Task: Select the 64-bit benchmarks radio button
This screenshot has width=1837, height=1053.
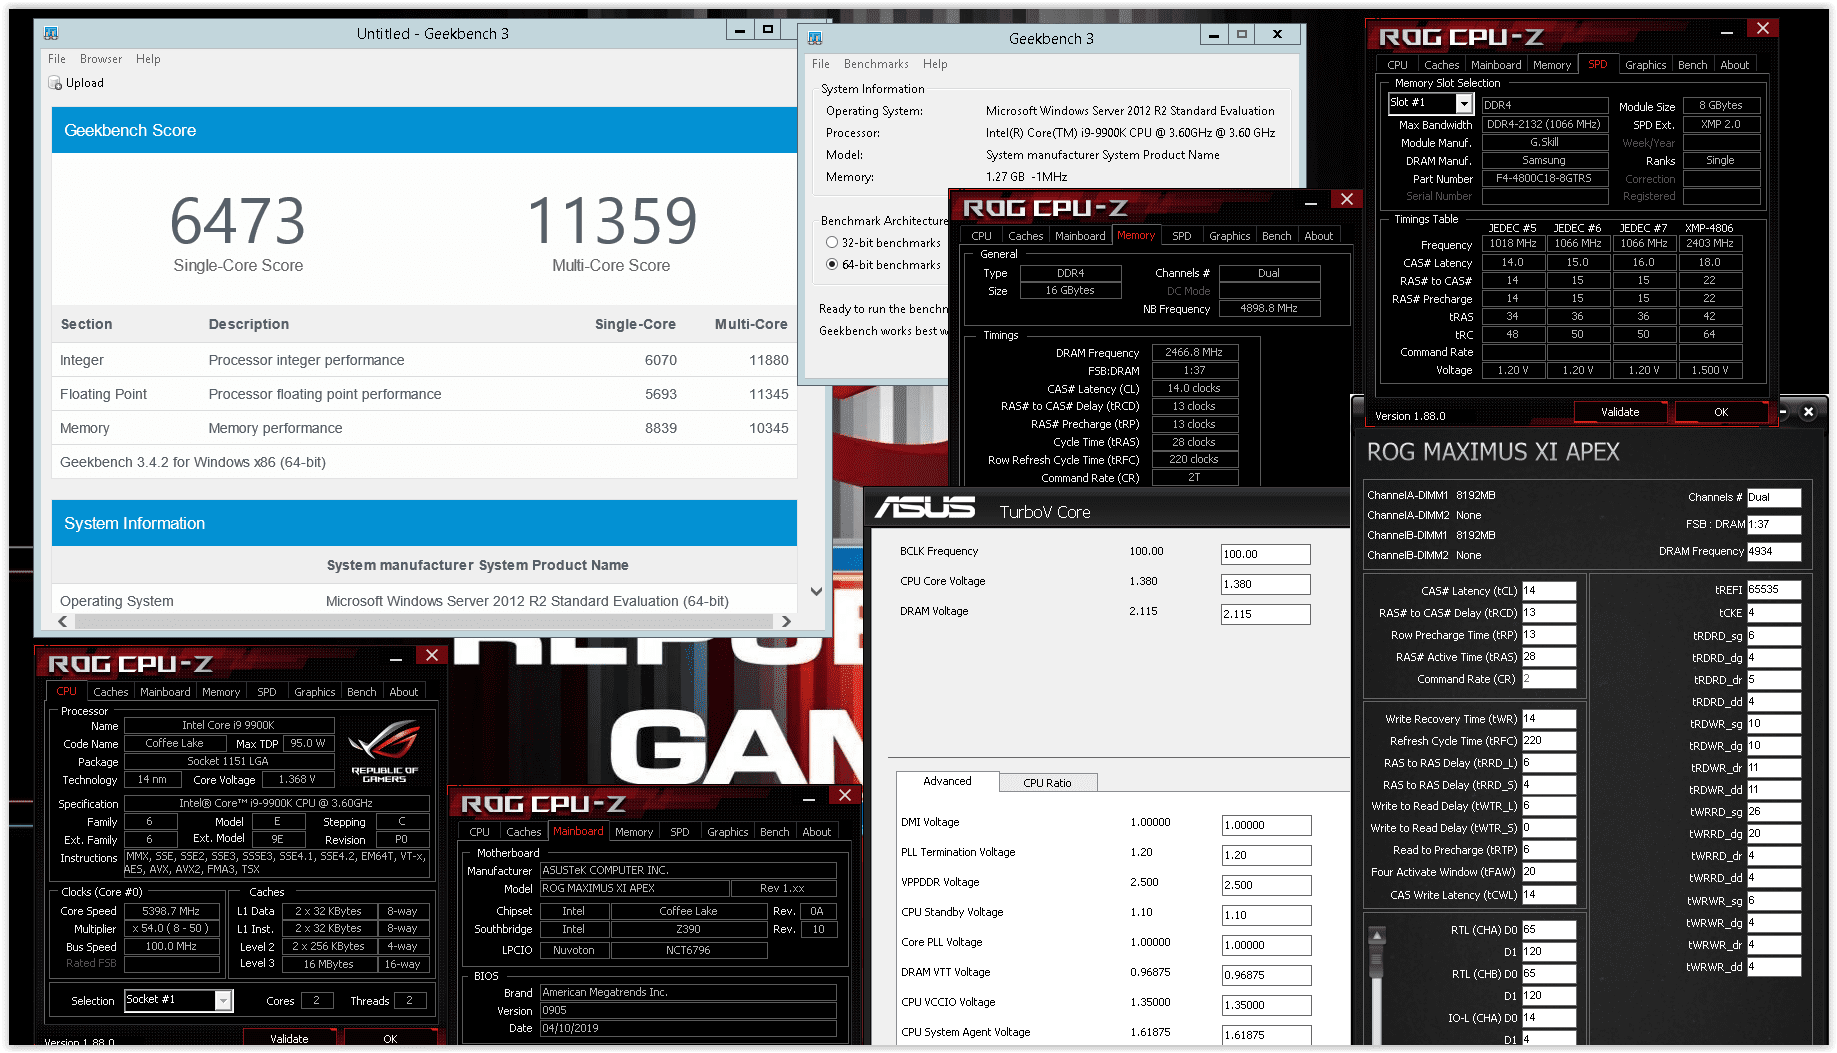Action: pos(832,265)
